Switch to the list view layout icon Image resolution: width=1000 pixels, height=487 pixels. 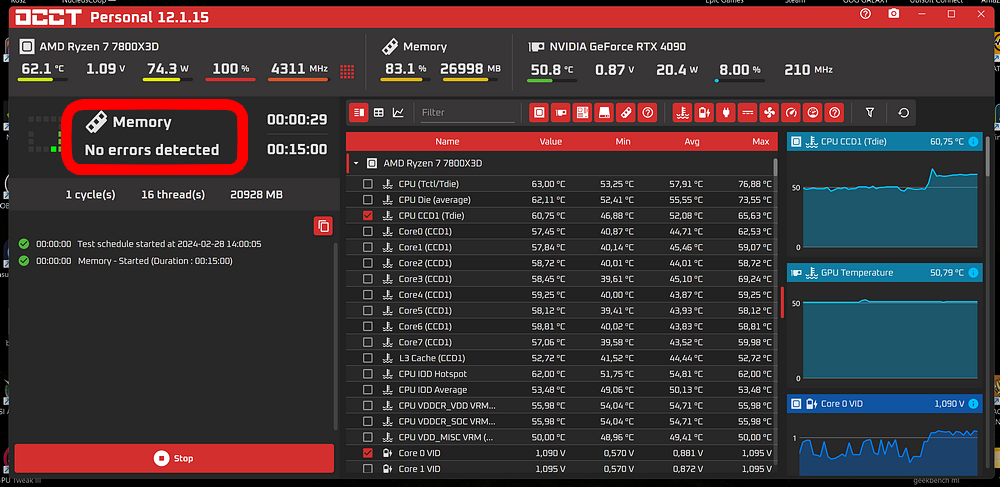click(x=359, y=113)
